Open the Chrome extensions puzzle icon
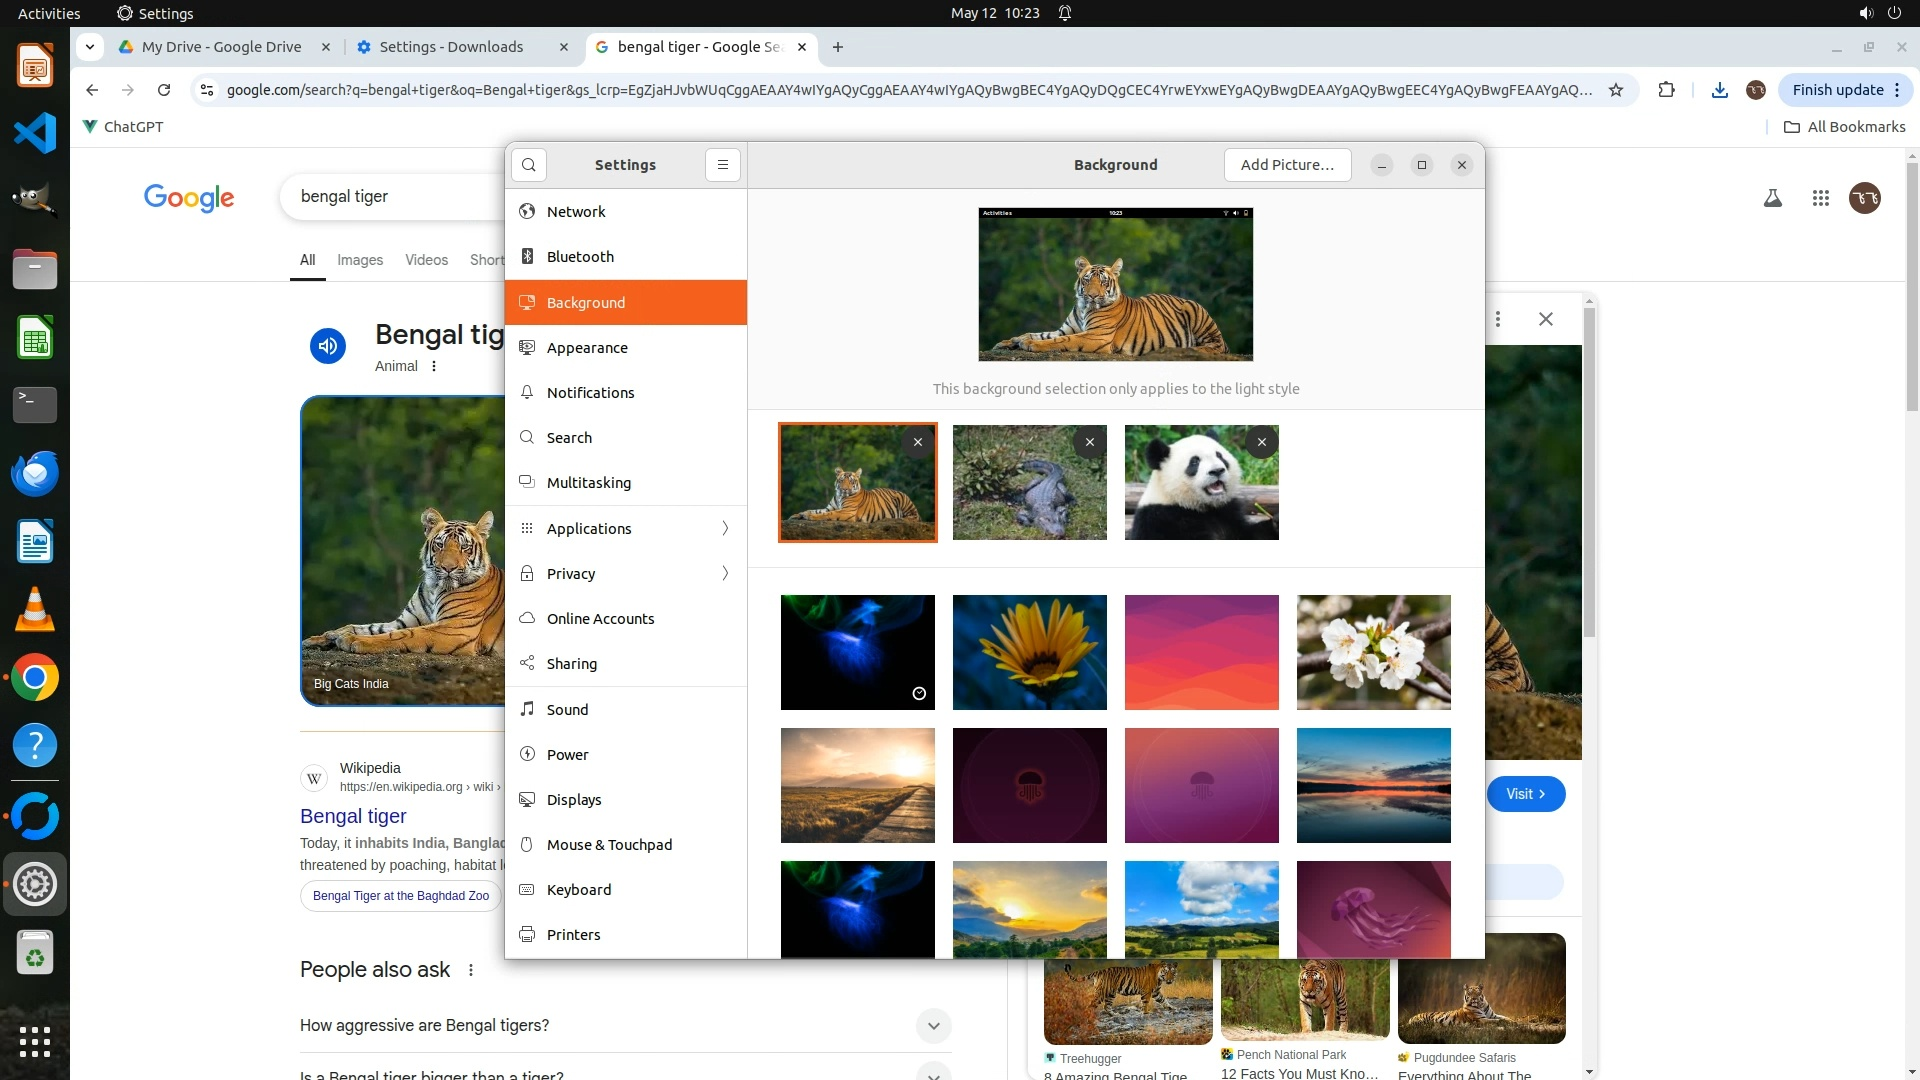Screen dimensions: 1920x1080 click(1666, 90)
